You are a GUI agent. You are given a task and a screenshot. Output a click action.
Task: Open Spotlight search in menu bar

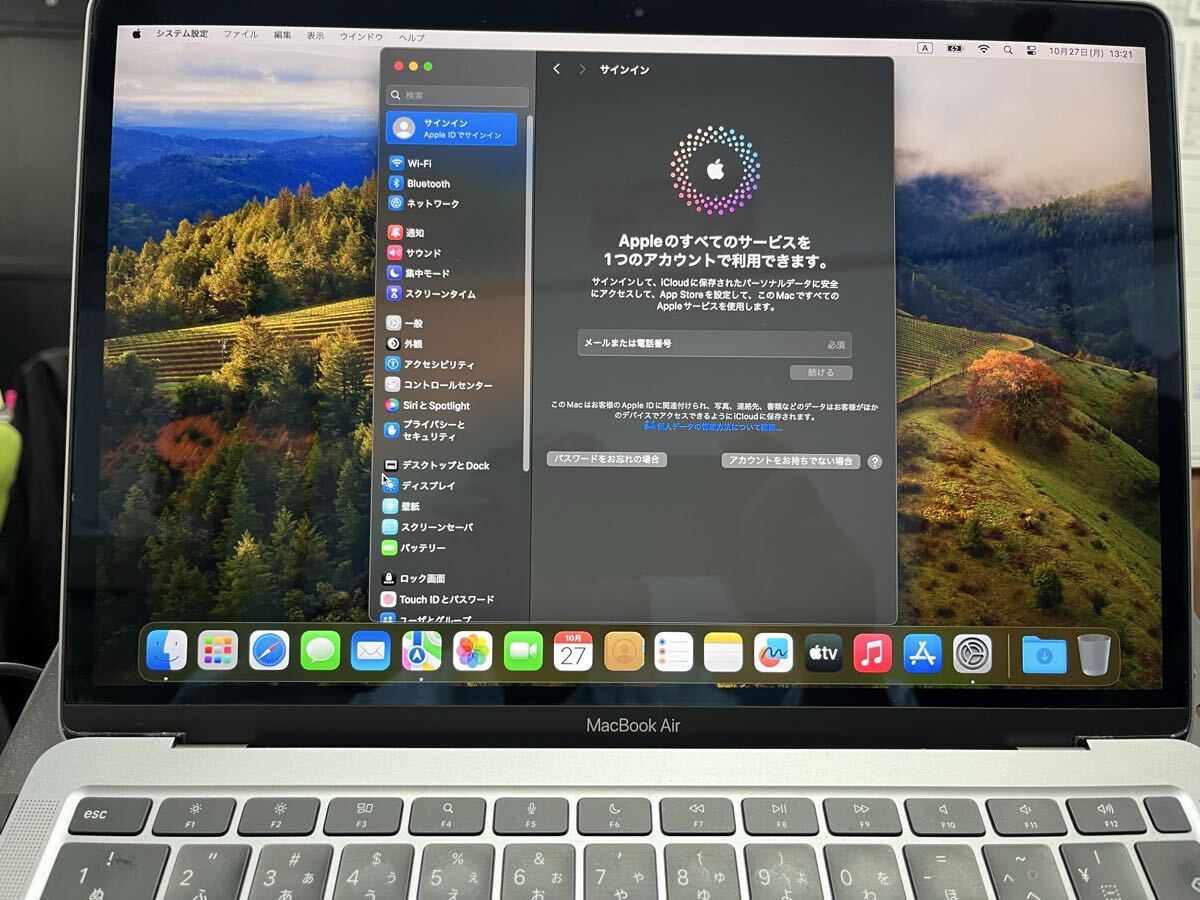click(1008, 50)
